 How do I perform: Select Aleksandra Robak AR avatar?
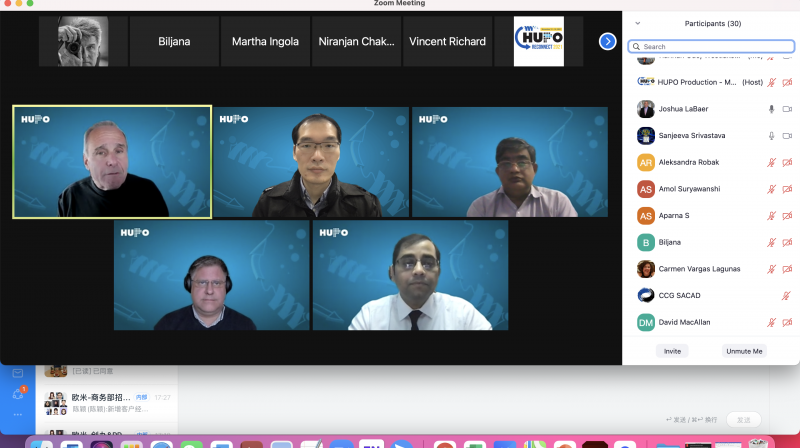[645, 162]
